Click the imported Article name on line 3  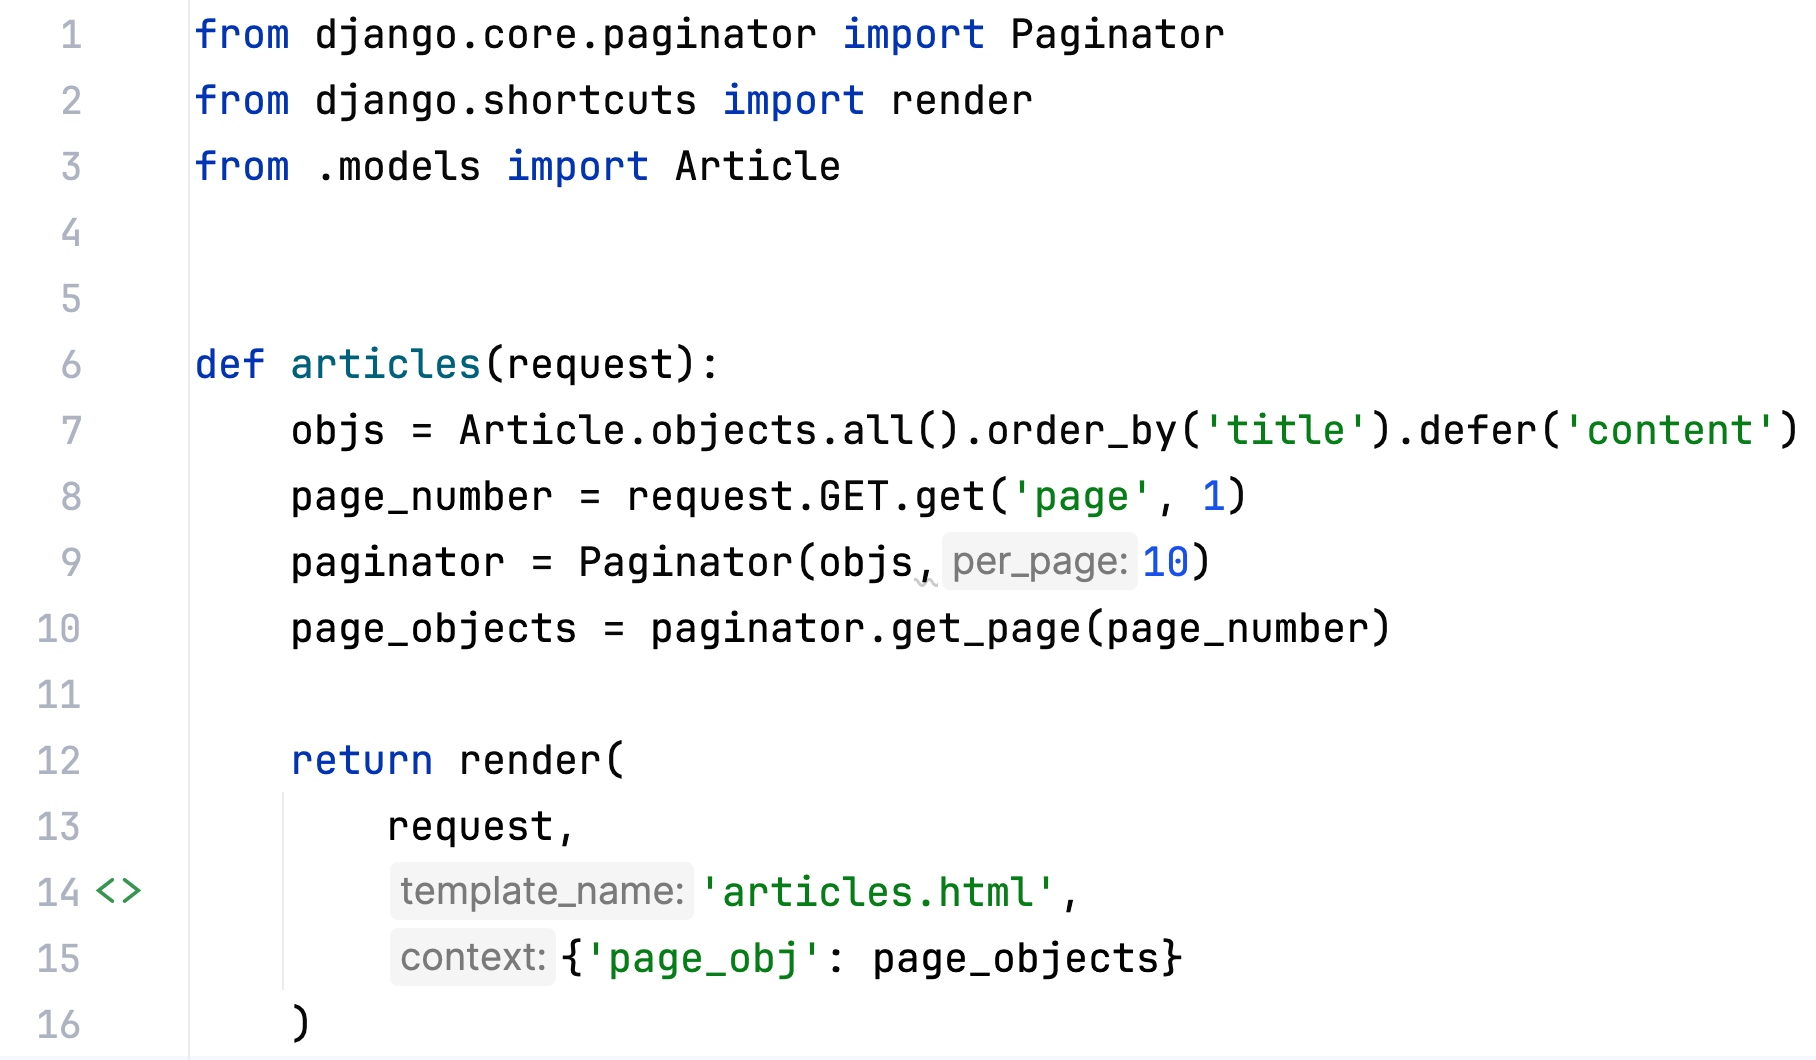757,167
